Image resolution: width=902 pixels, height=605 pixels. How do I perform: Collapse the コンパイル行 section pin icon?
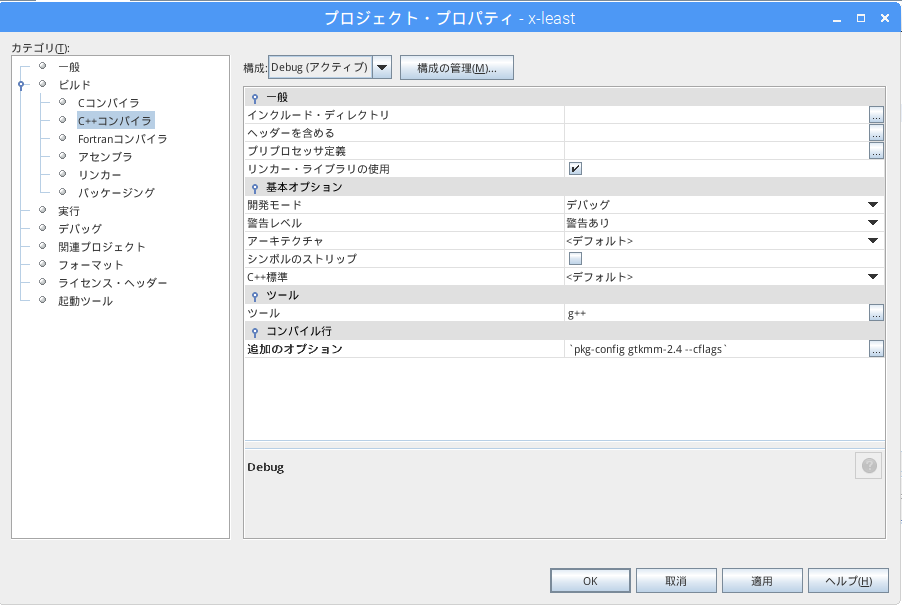point(255,332)
